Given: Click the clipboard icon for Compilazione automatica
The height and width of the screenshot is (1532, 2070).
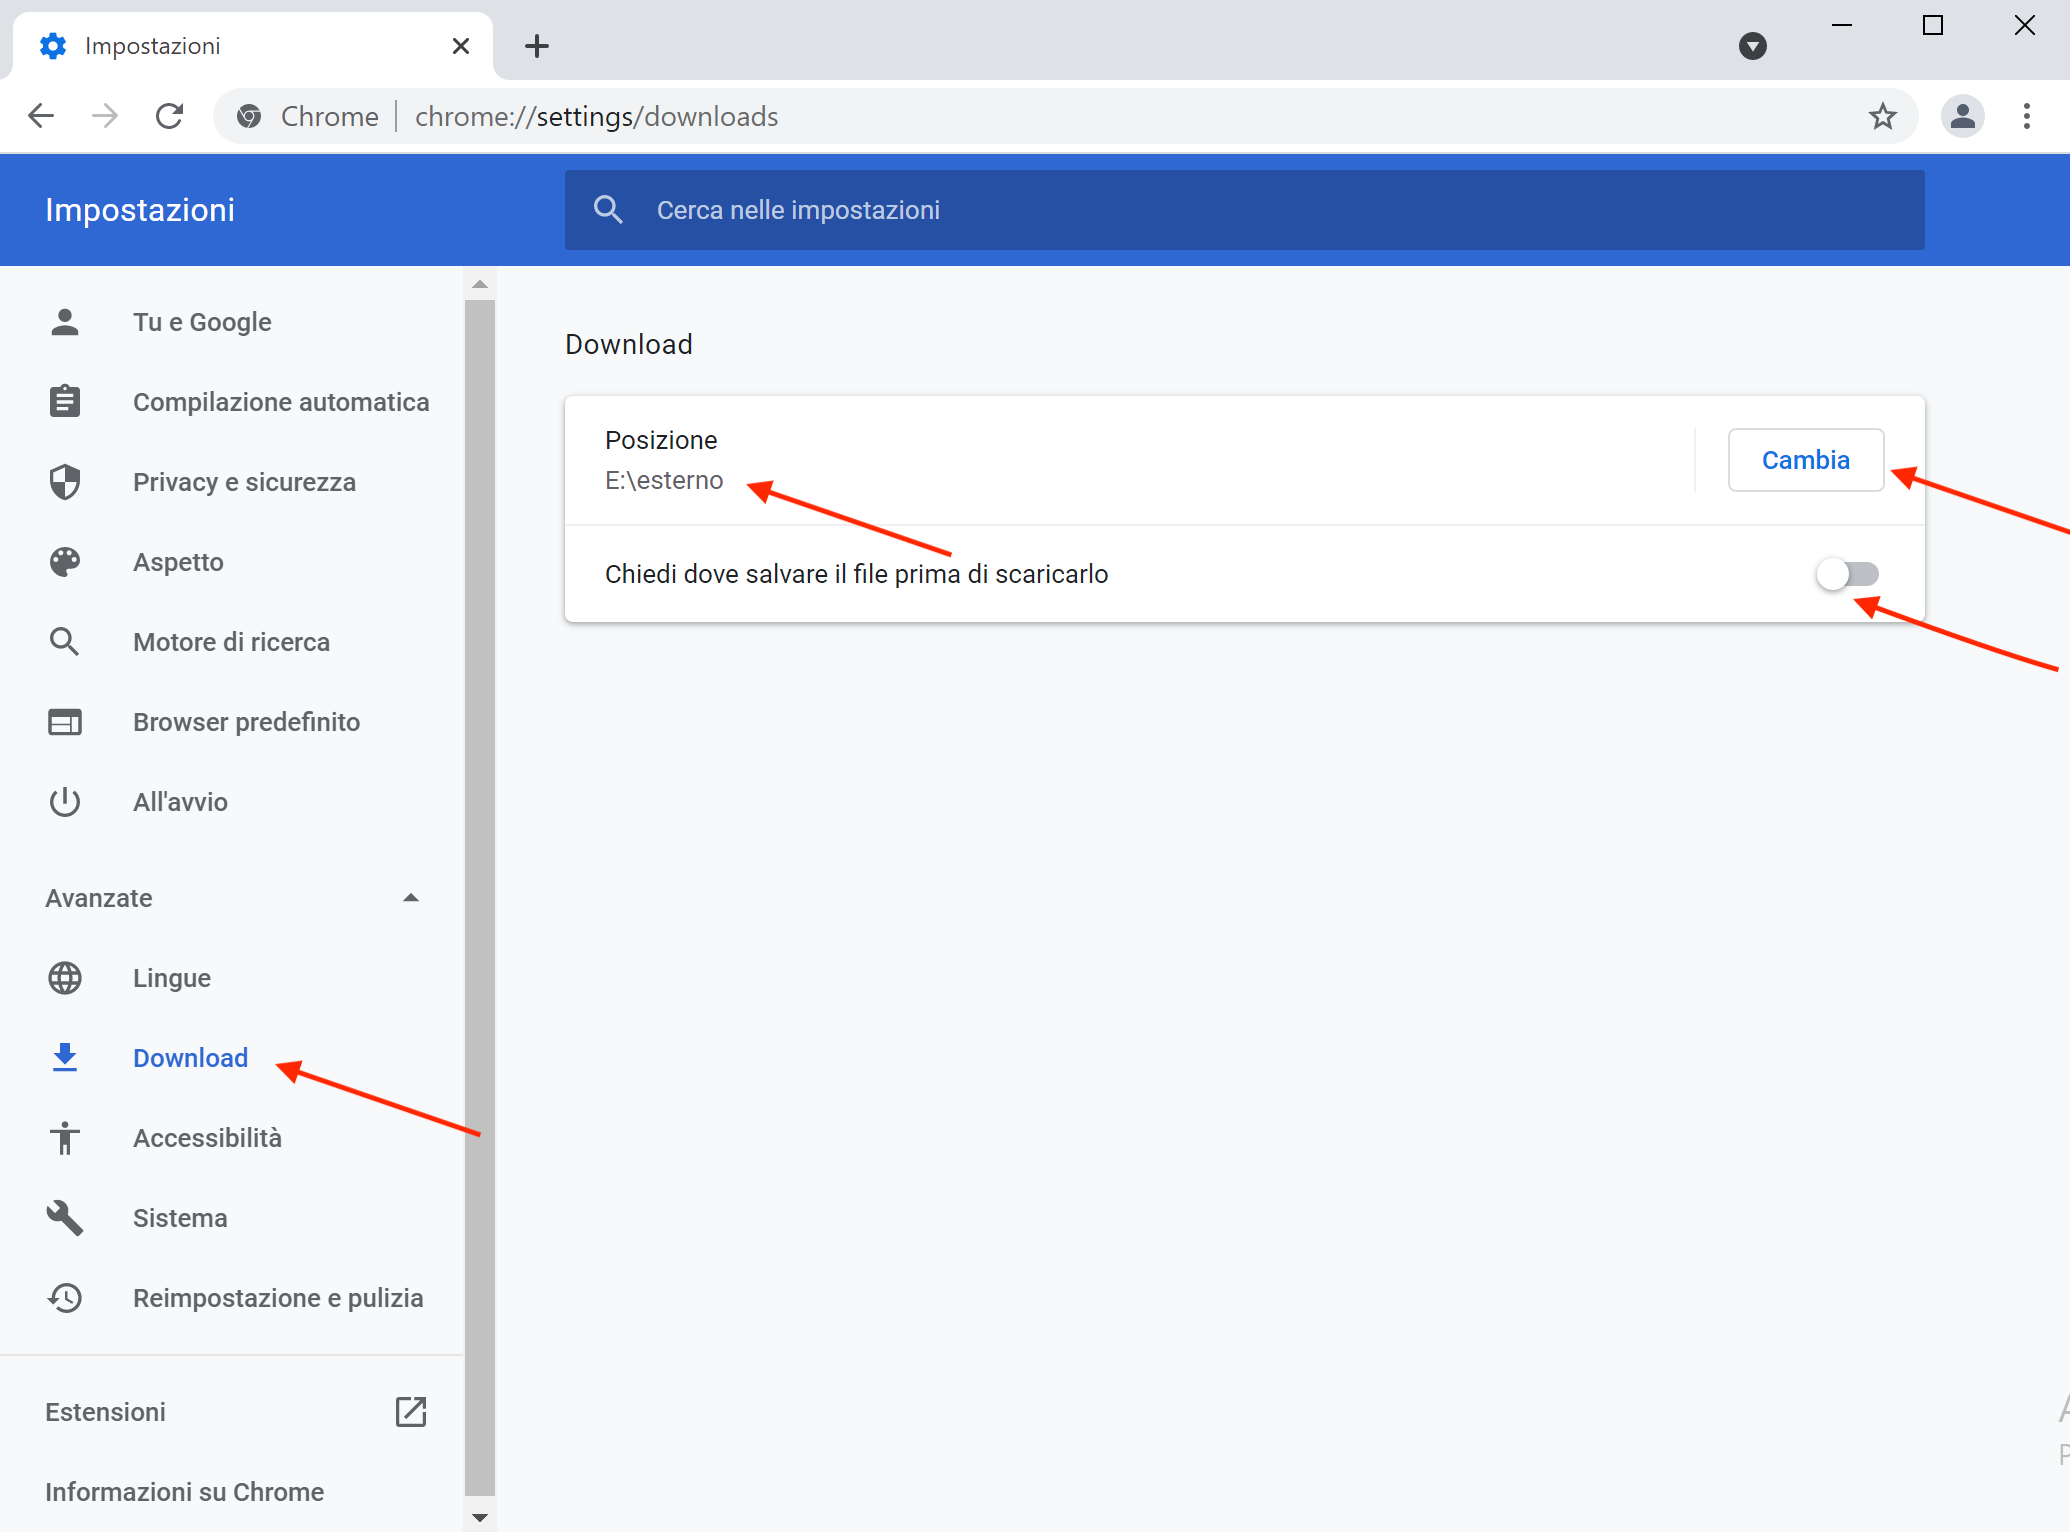Looking at the screenshot, I should (x=65, y=402).
